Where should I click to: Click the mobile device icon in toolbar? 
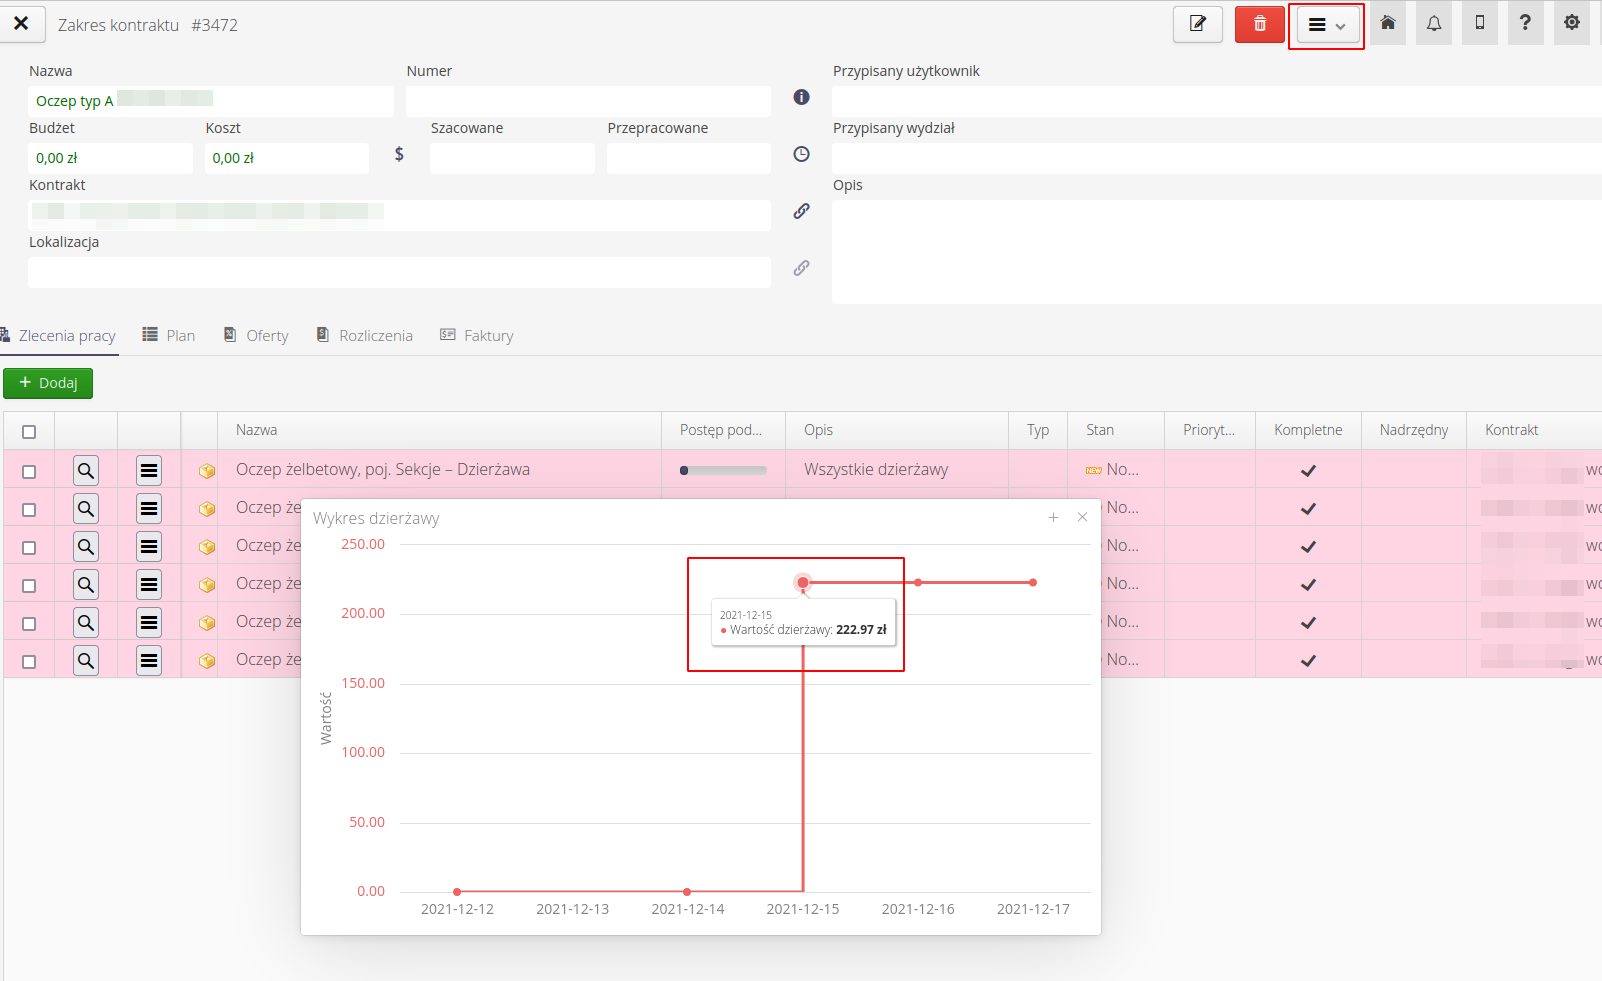coord(1479,23)
